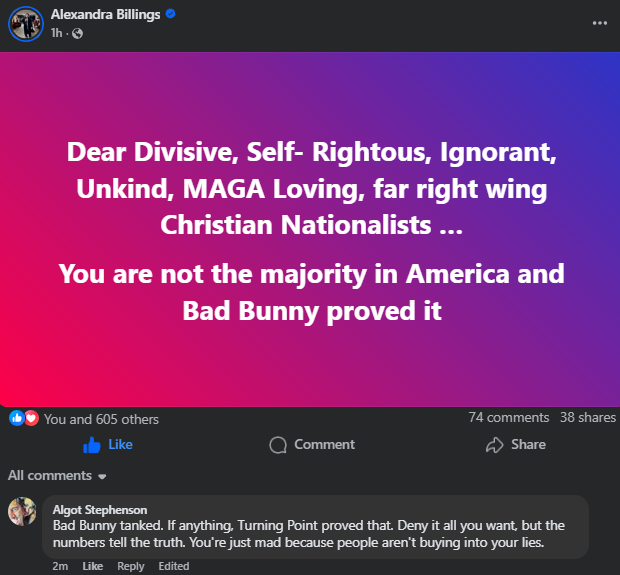
Task: Open Alexandra Billings' profile picture
Action: pyautogui.click(x=25, y=24)
